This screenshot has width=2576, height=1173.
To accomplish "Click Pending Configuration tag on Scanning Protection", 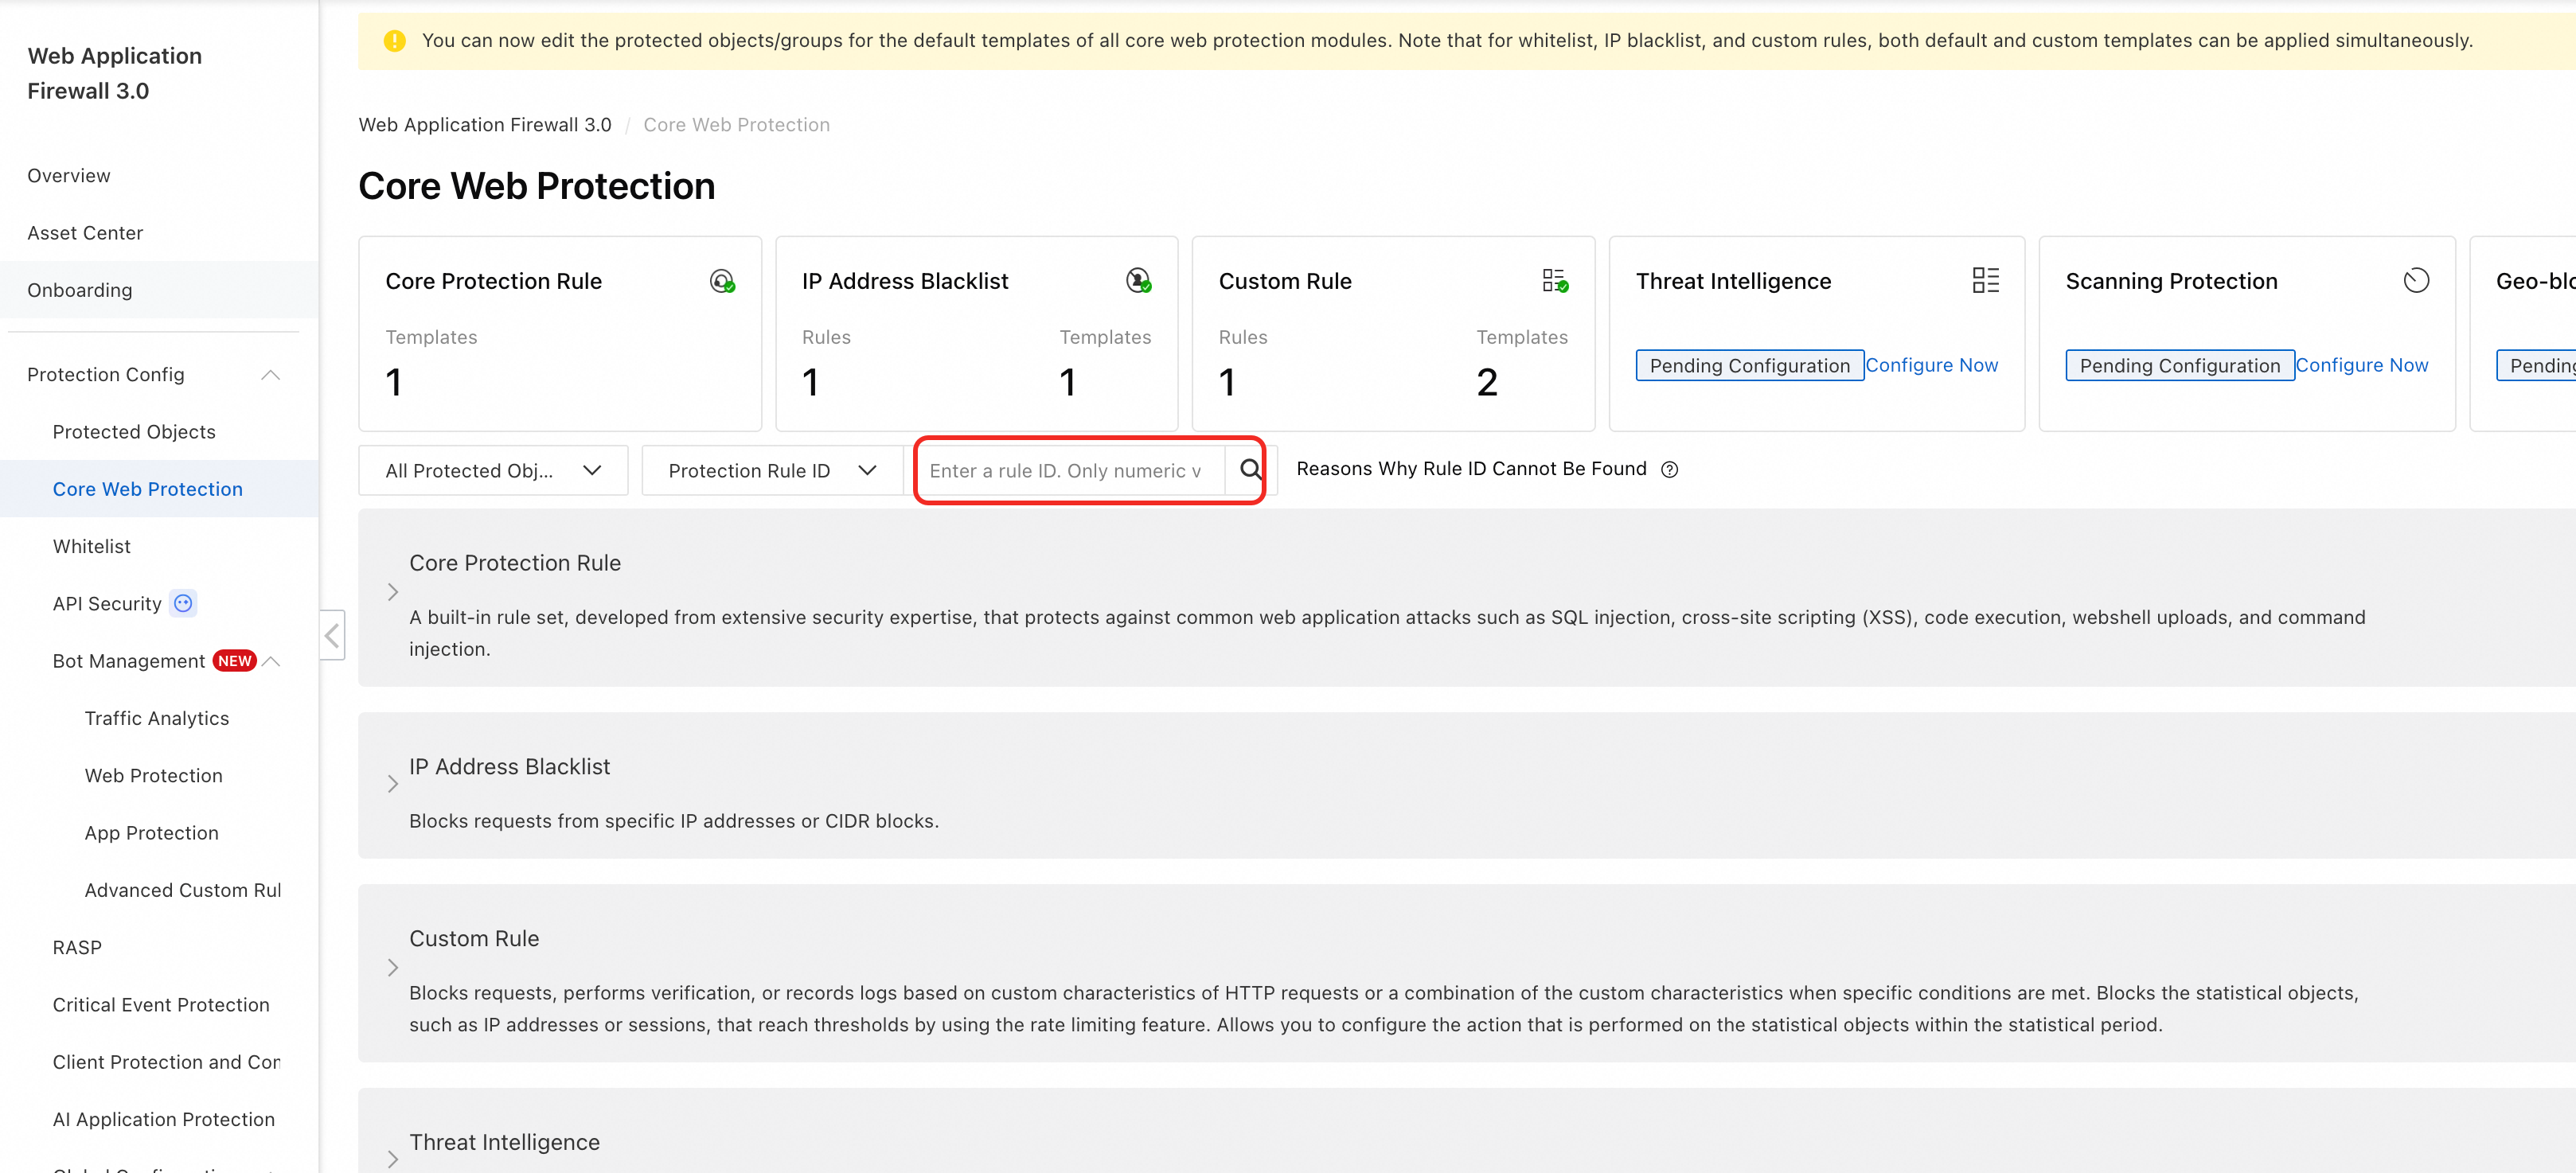I will (2179, 365).
